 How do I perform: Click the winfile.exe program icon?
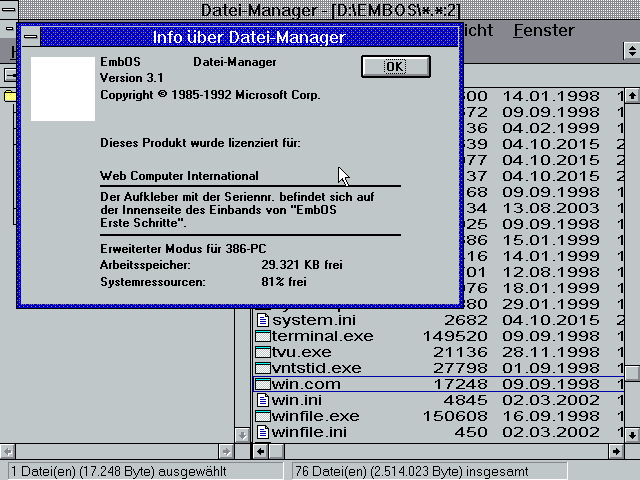264,416
